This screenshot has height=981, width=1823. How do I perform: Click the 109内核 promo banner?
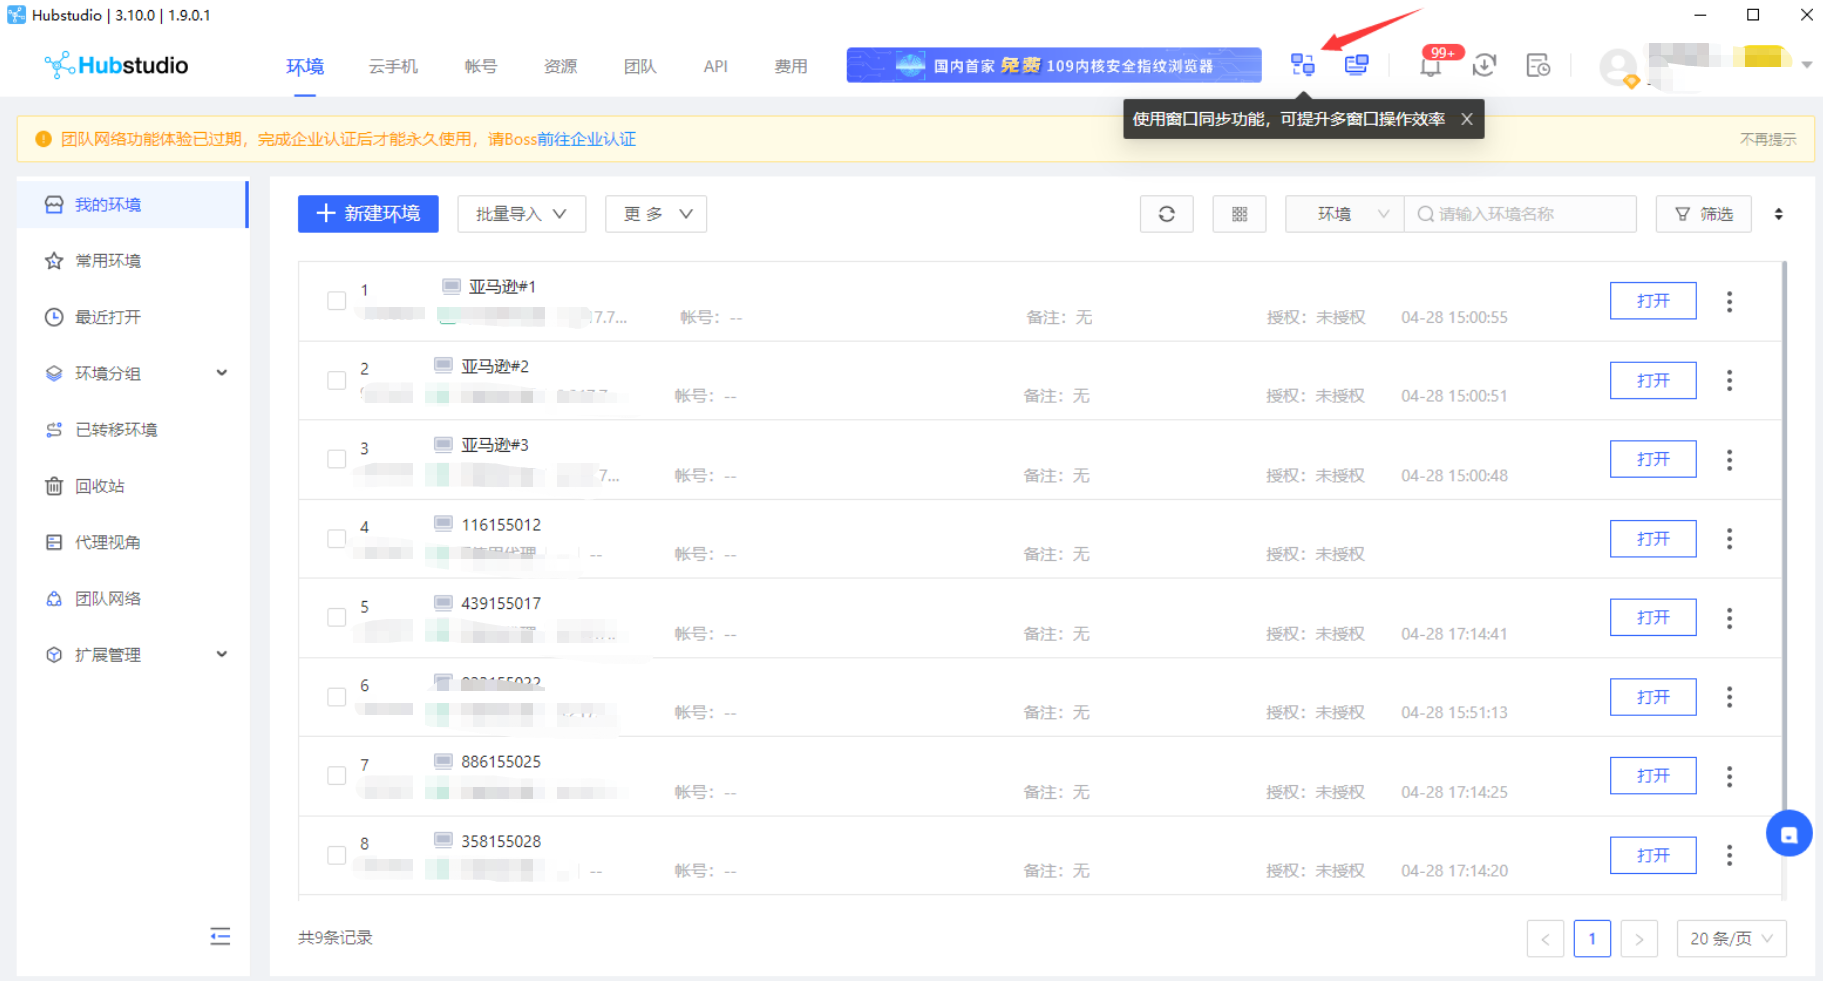point(1054,65)
